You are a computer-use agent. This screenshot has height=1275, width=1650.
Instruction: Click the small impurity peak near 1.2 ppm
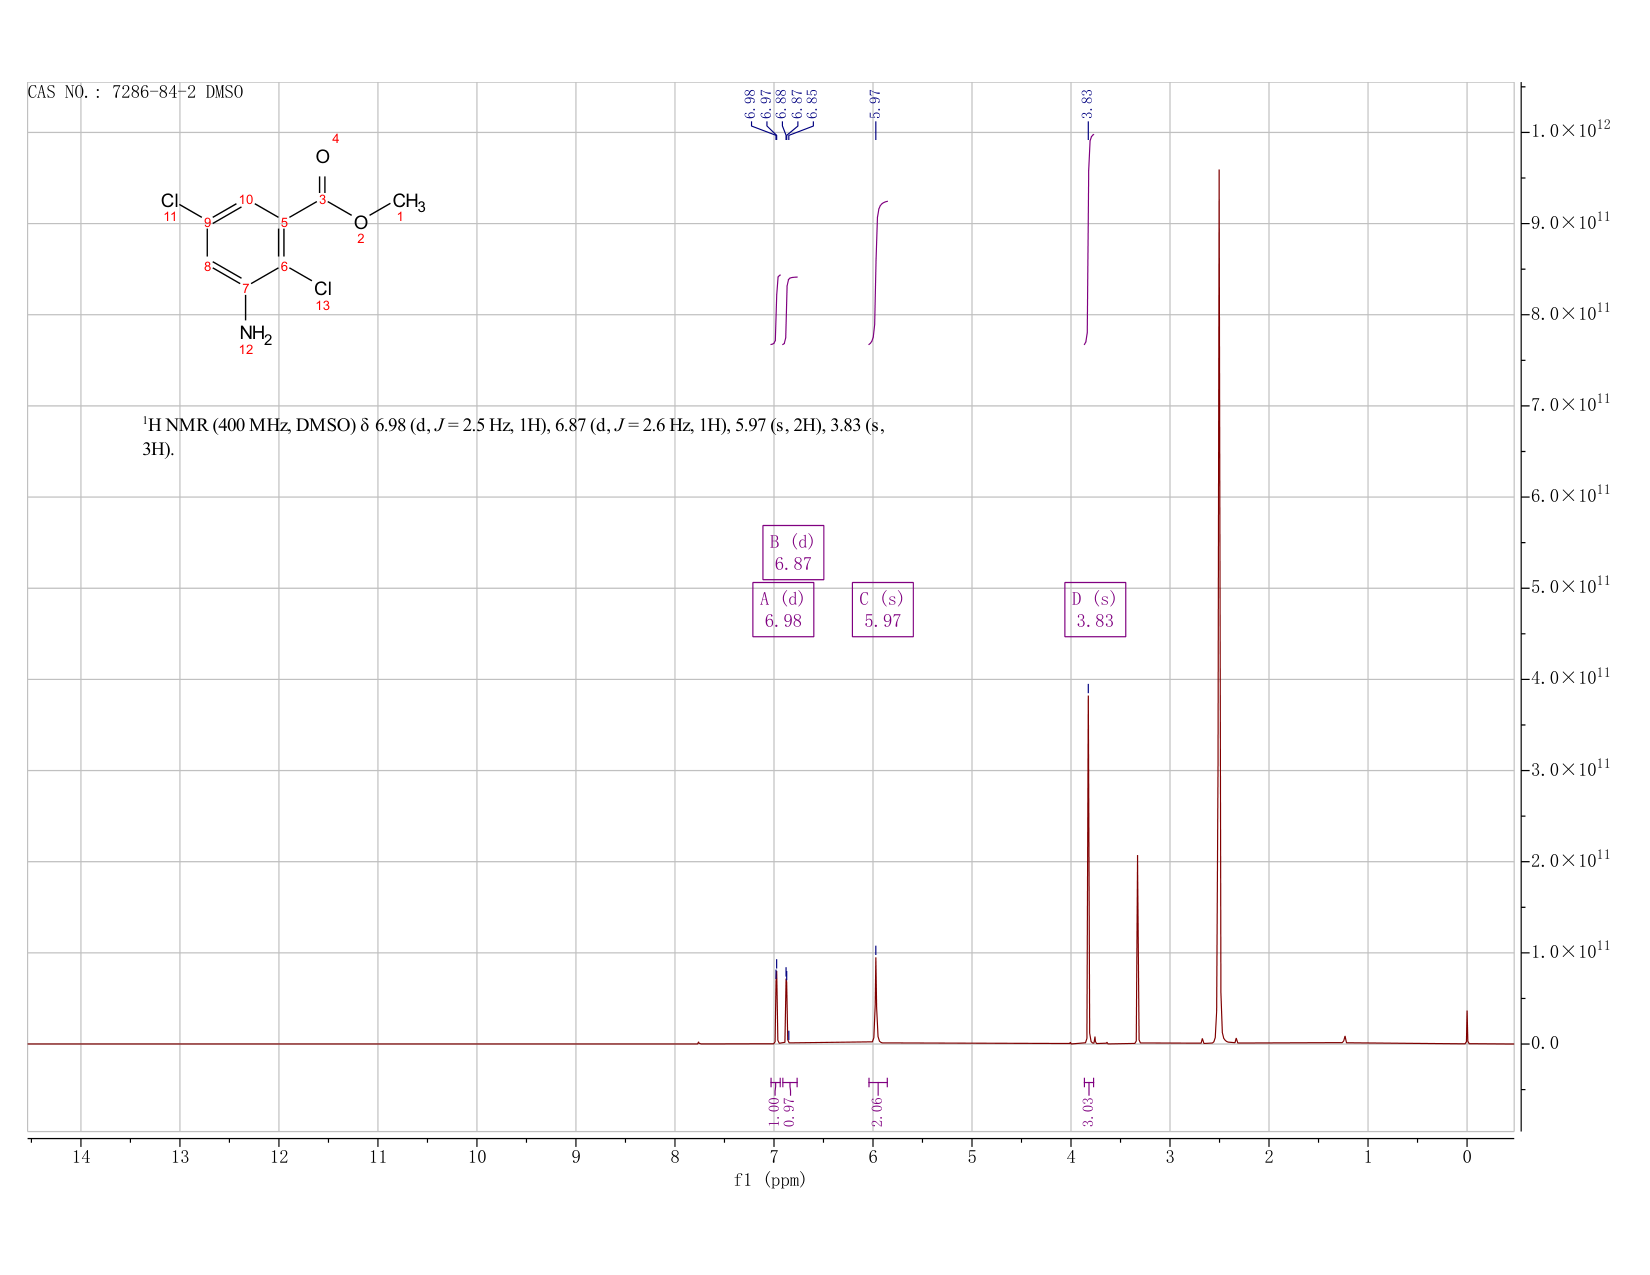pos(1345,1039)
